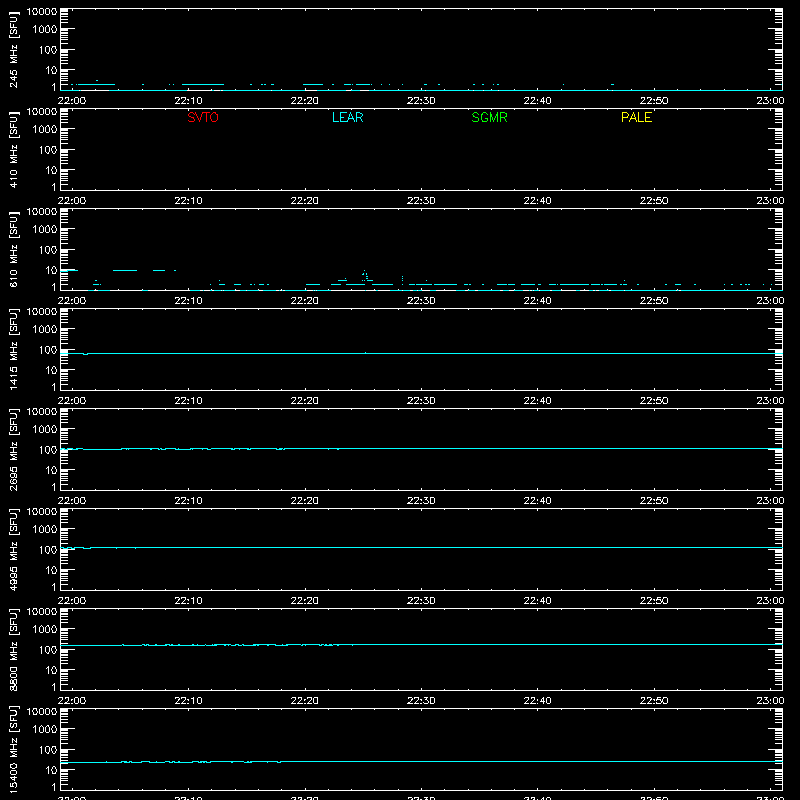This screenshot has height=800, width=800.
Task: Select the 1415 MHz [SFU] axis title
Action: [x=13, y=349]
